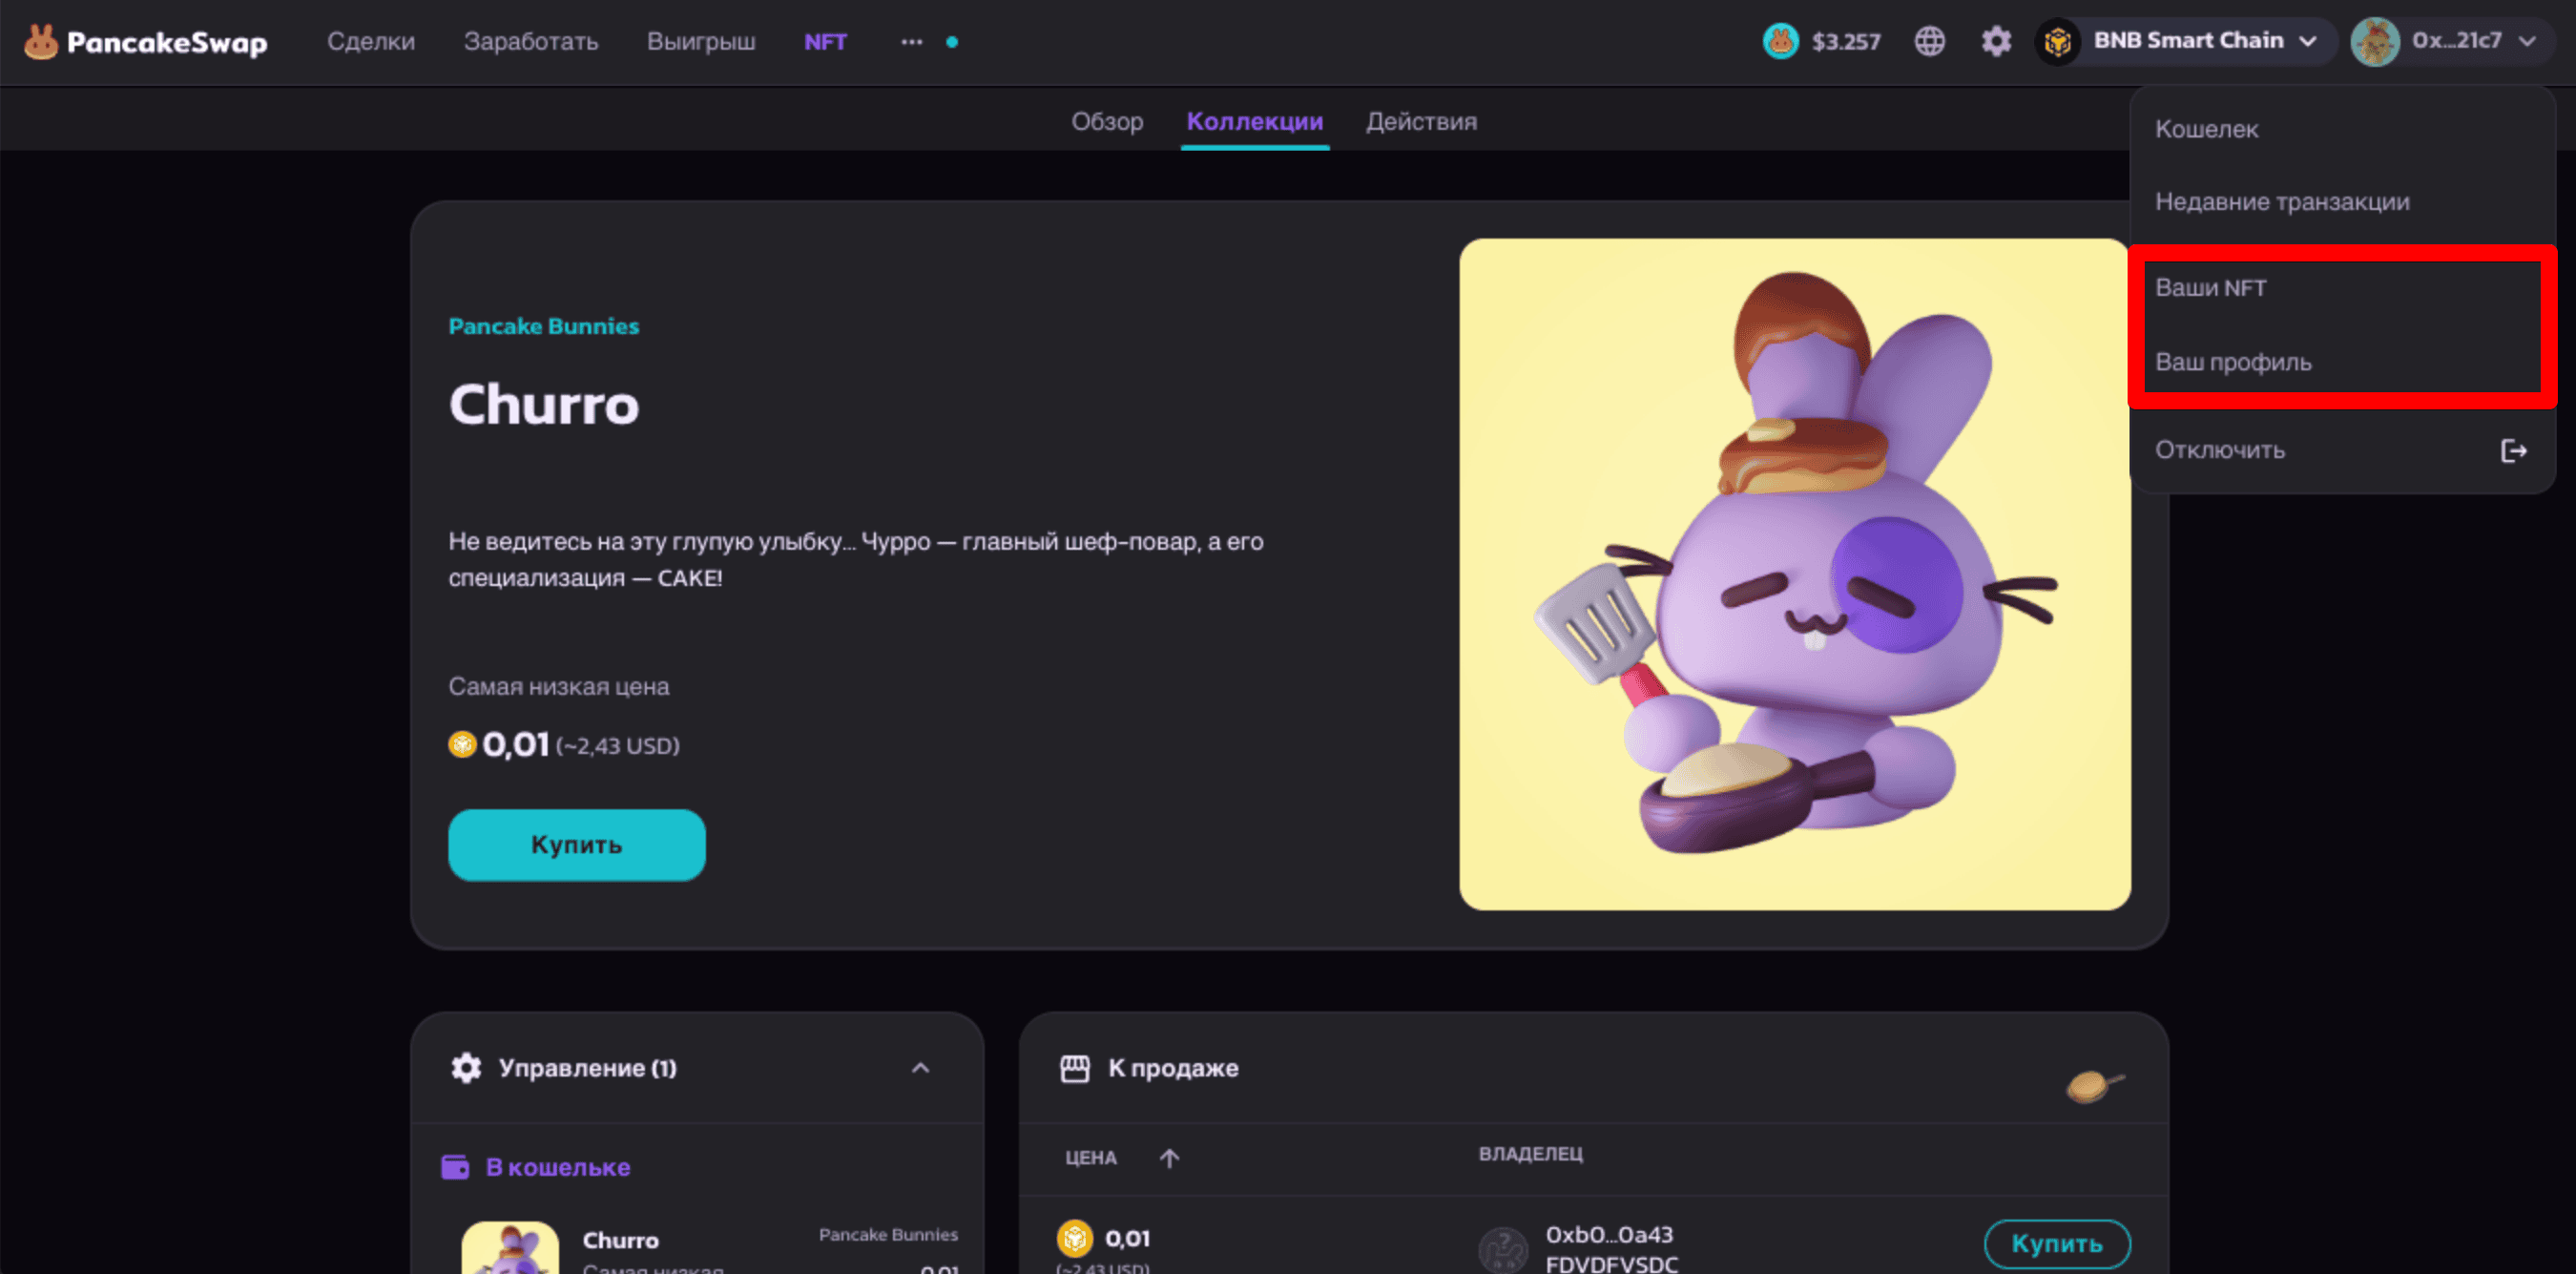Click the logout icon beside Отключить
Viewport: 2576px width, 1274px height.
2513,451
